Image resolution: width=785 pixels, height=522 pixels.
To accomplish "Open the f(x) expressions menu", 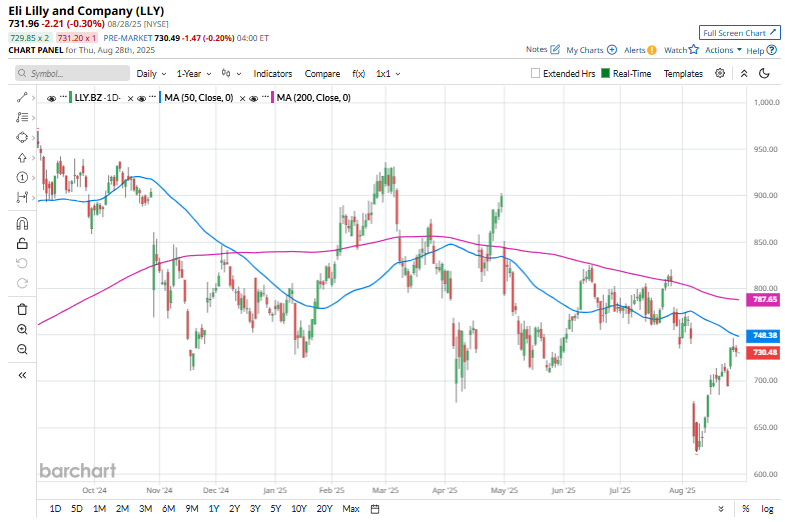I will [x=358, y=74].
